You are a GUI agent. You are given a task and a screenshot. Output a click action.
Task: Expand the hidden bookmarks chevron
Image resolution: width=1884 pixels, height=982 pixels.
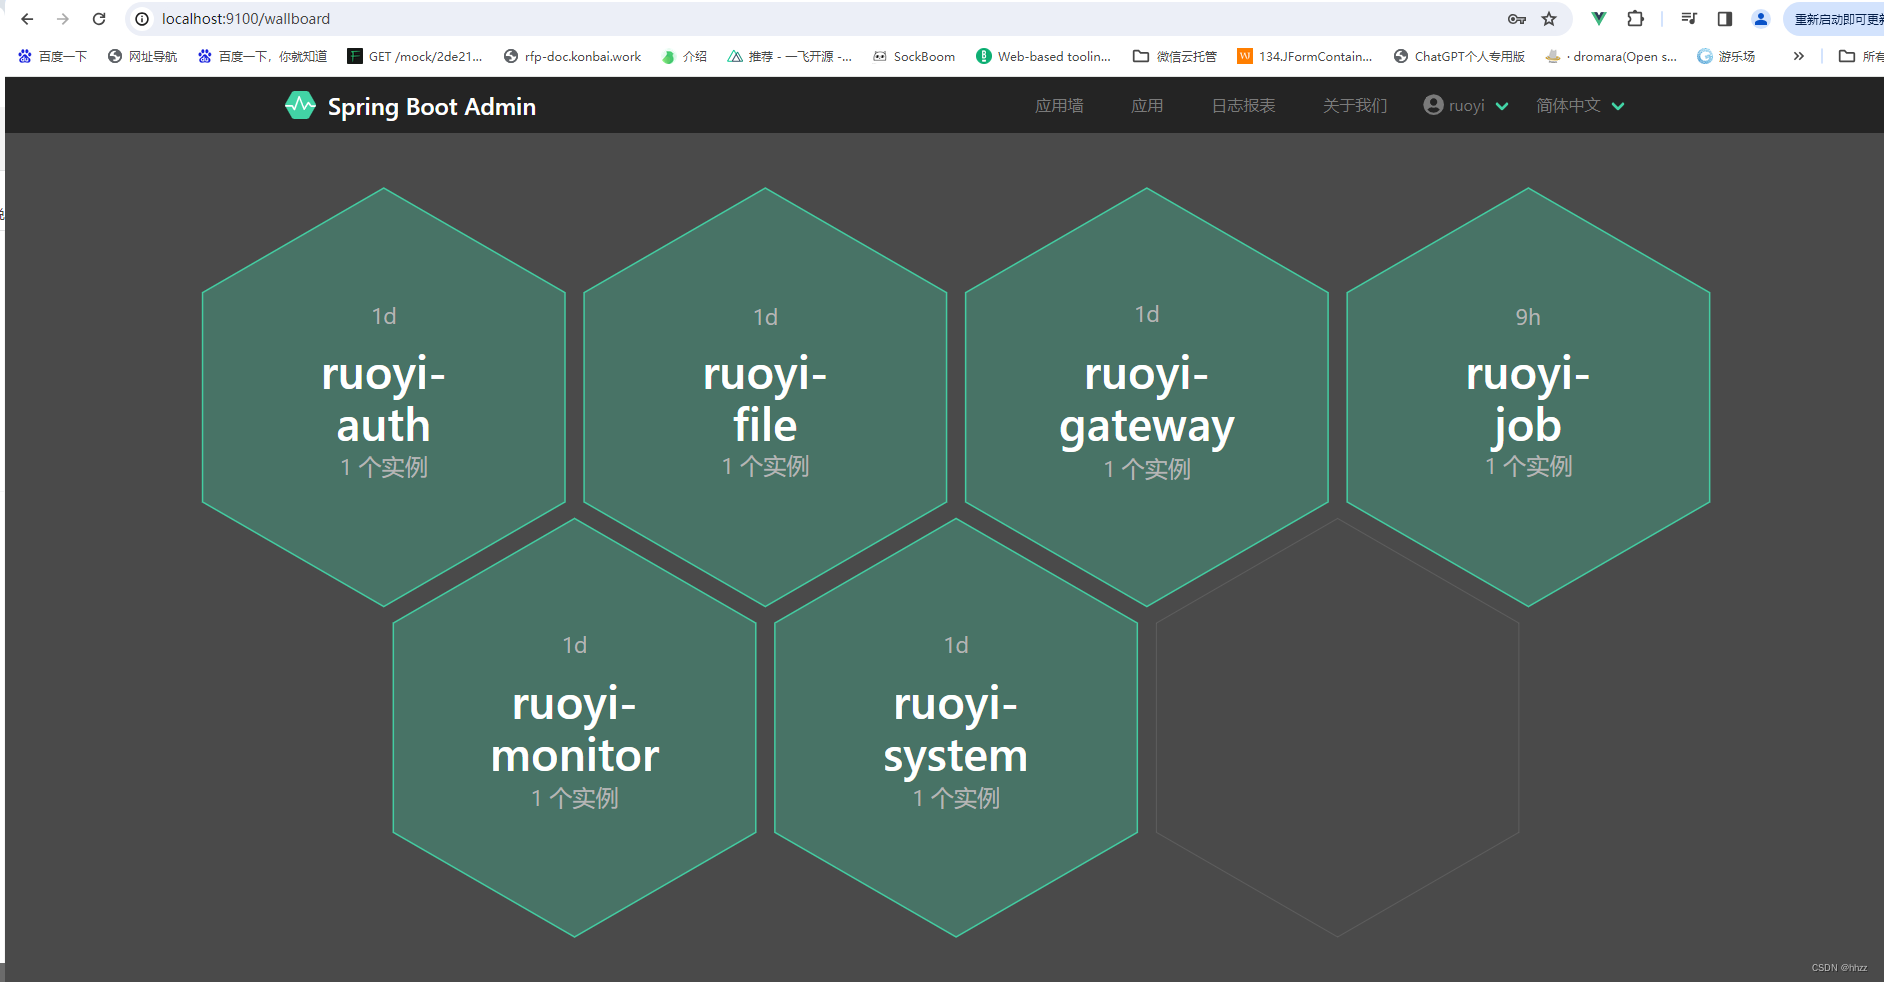1799,56
